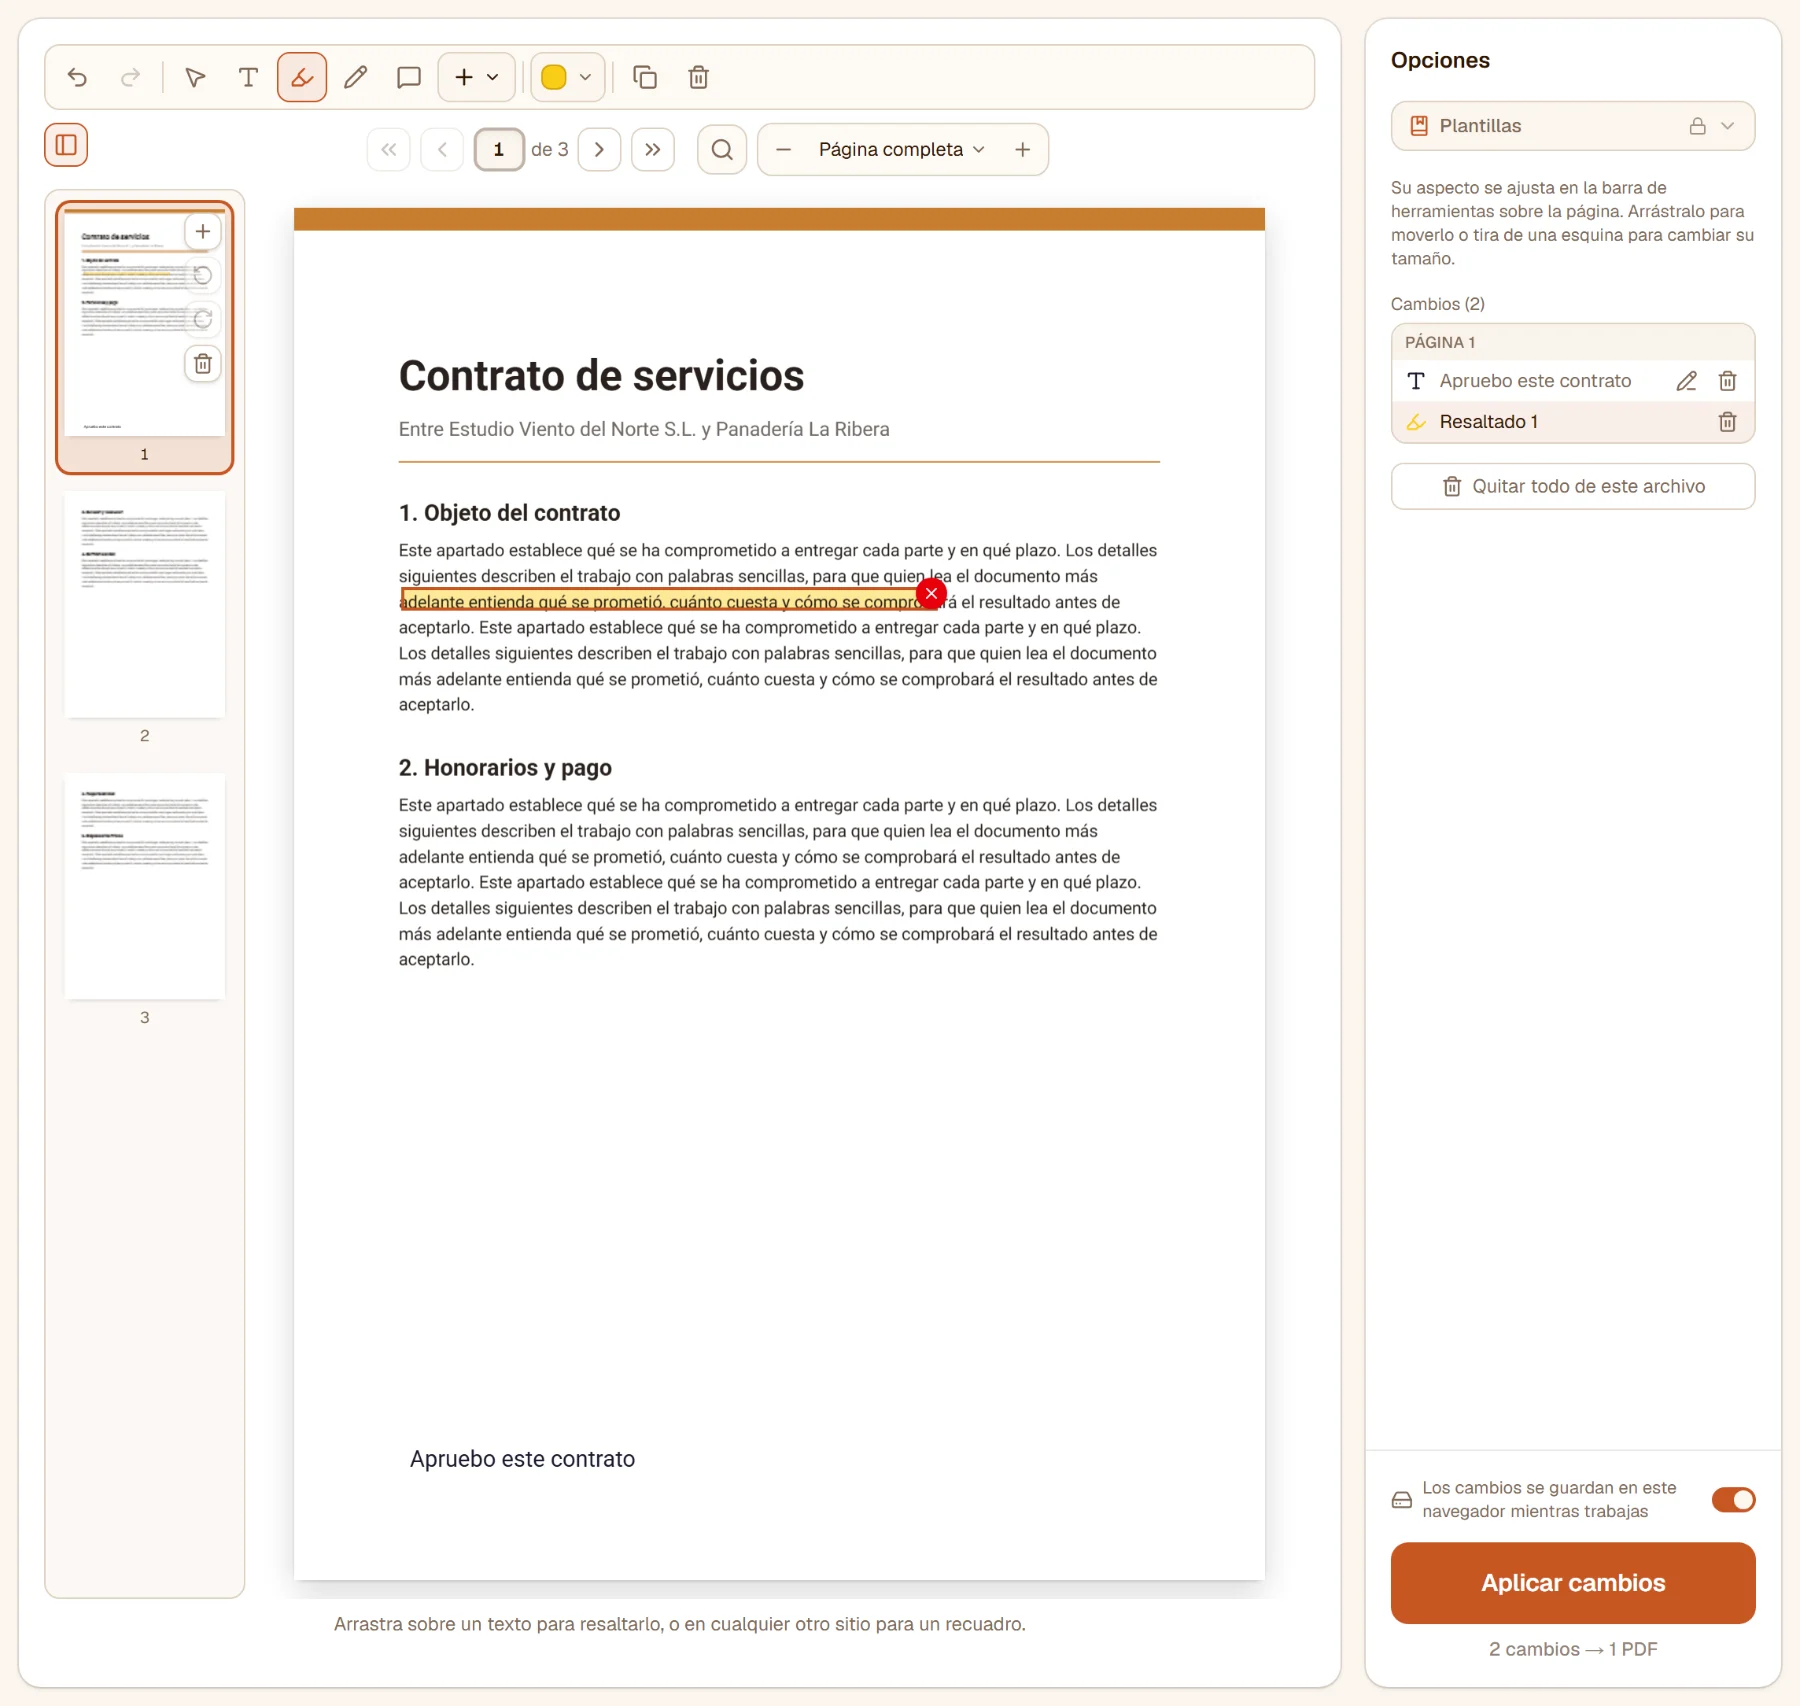Image resolution: width=1800 pixels, height=1706 pixels.
Task: Click 'Aplicar cambios' button
Action: pos(1572,1583)
